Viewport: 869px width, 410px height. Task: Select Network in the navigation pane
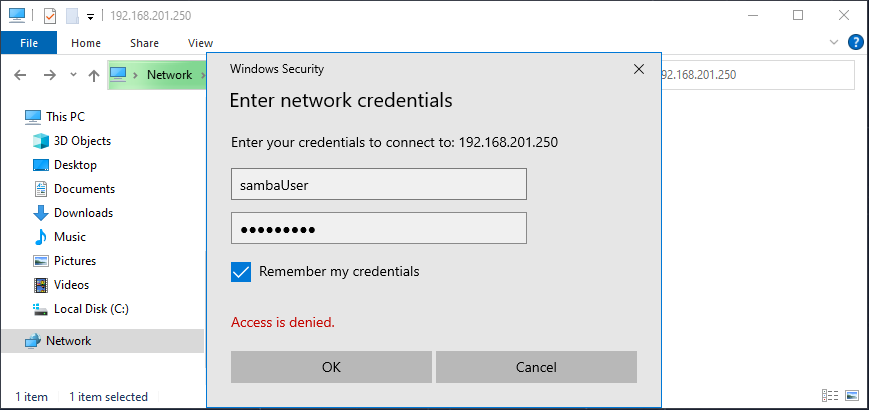pyautogui.click(x=68, y=341)
